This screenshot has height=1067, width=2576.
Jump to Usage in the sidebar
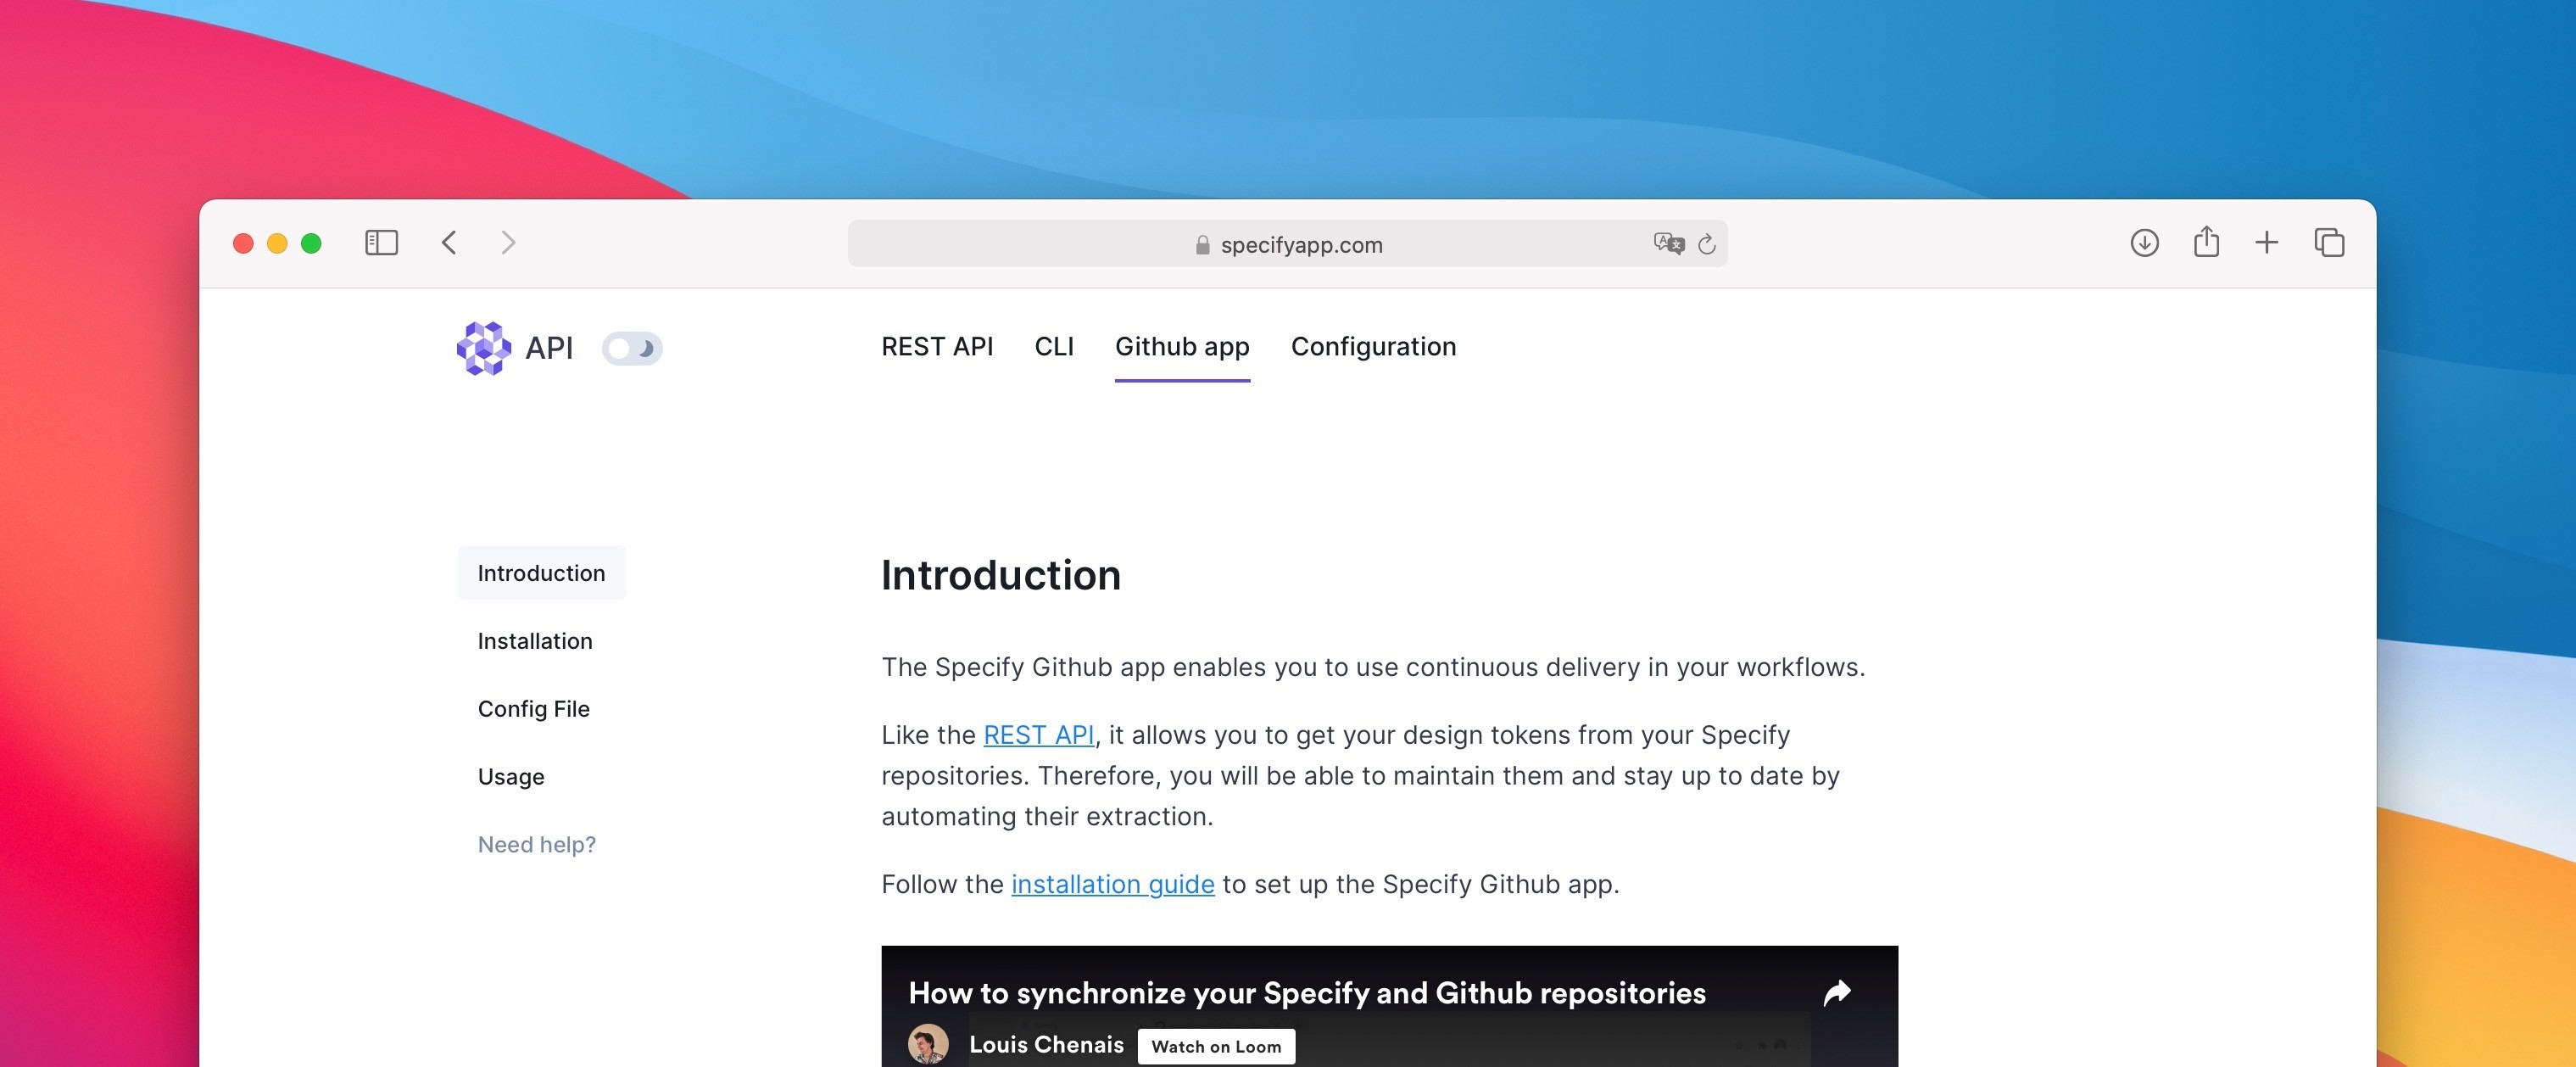[x=511, y=777]
